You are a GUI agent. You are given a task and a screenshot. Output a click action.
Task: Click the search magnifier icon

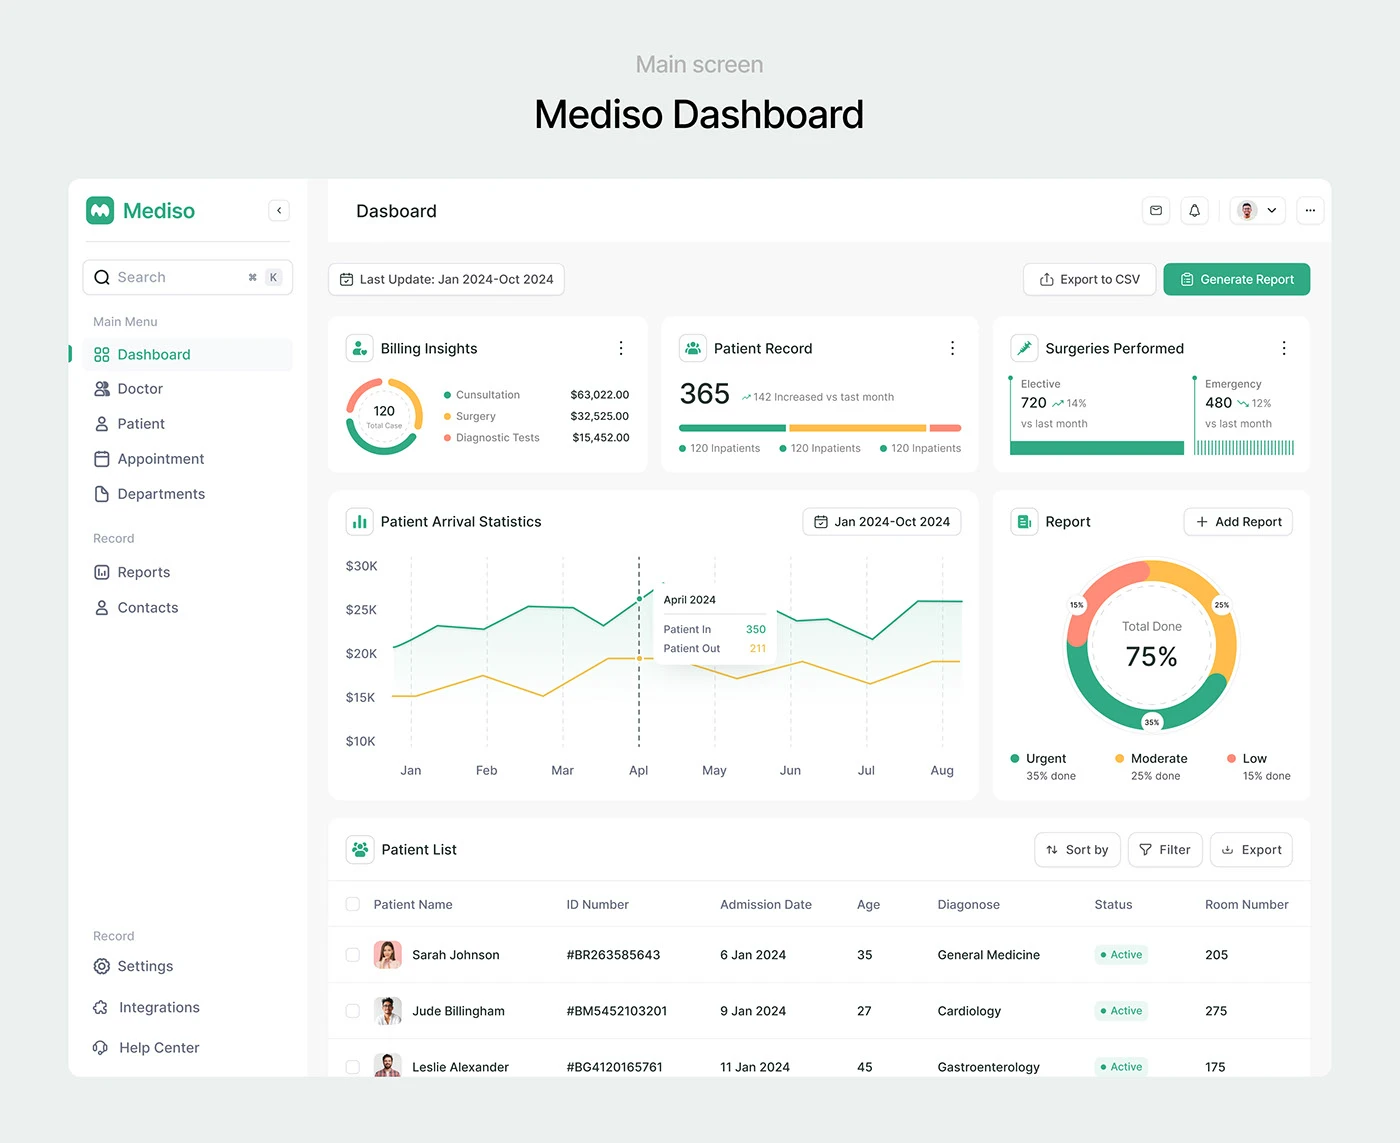point(102,277)
